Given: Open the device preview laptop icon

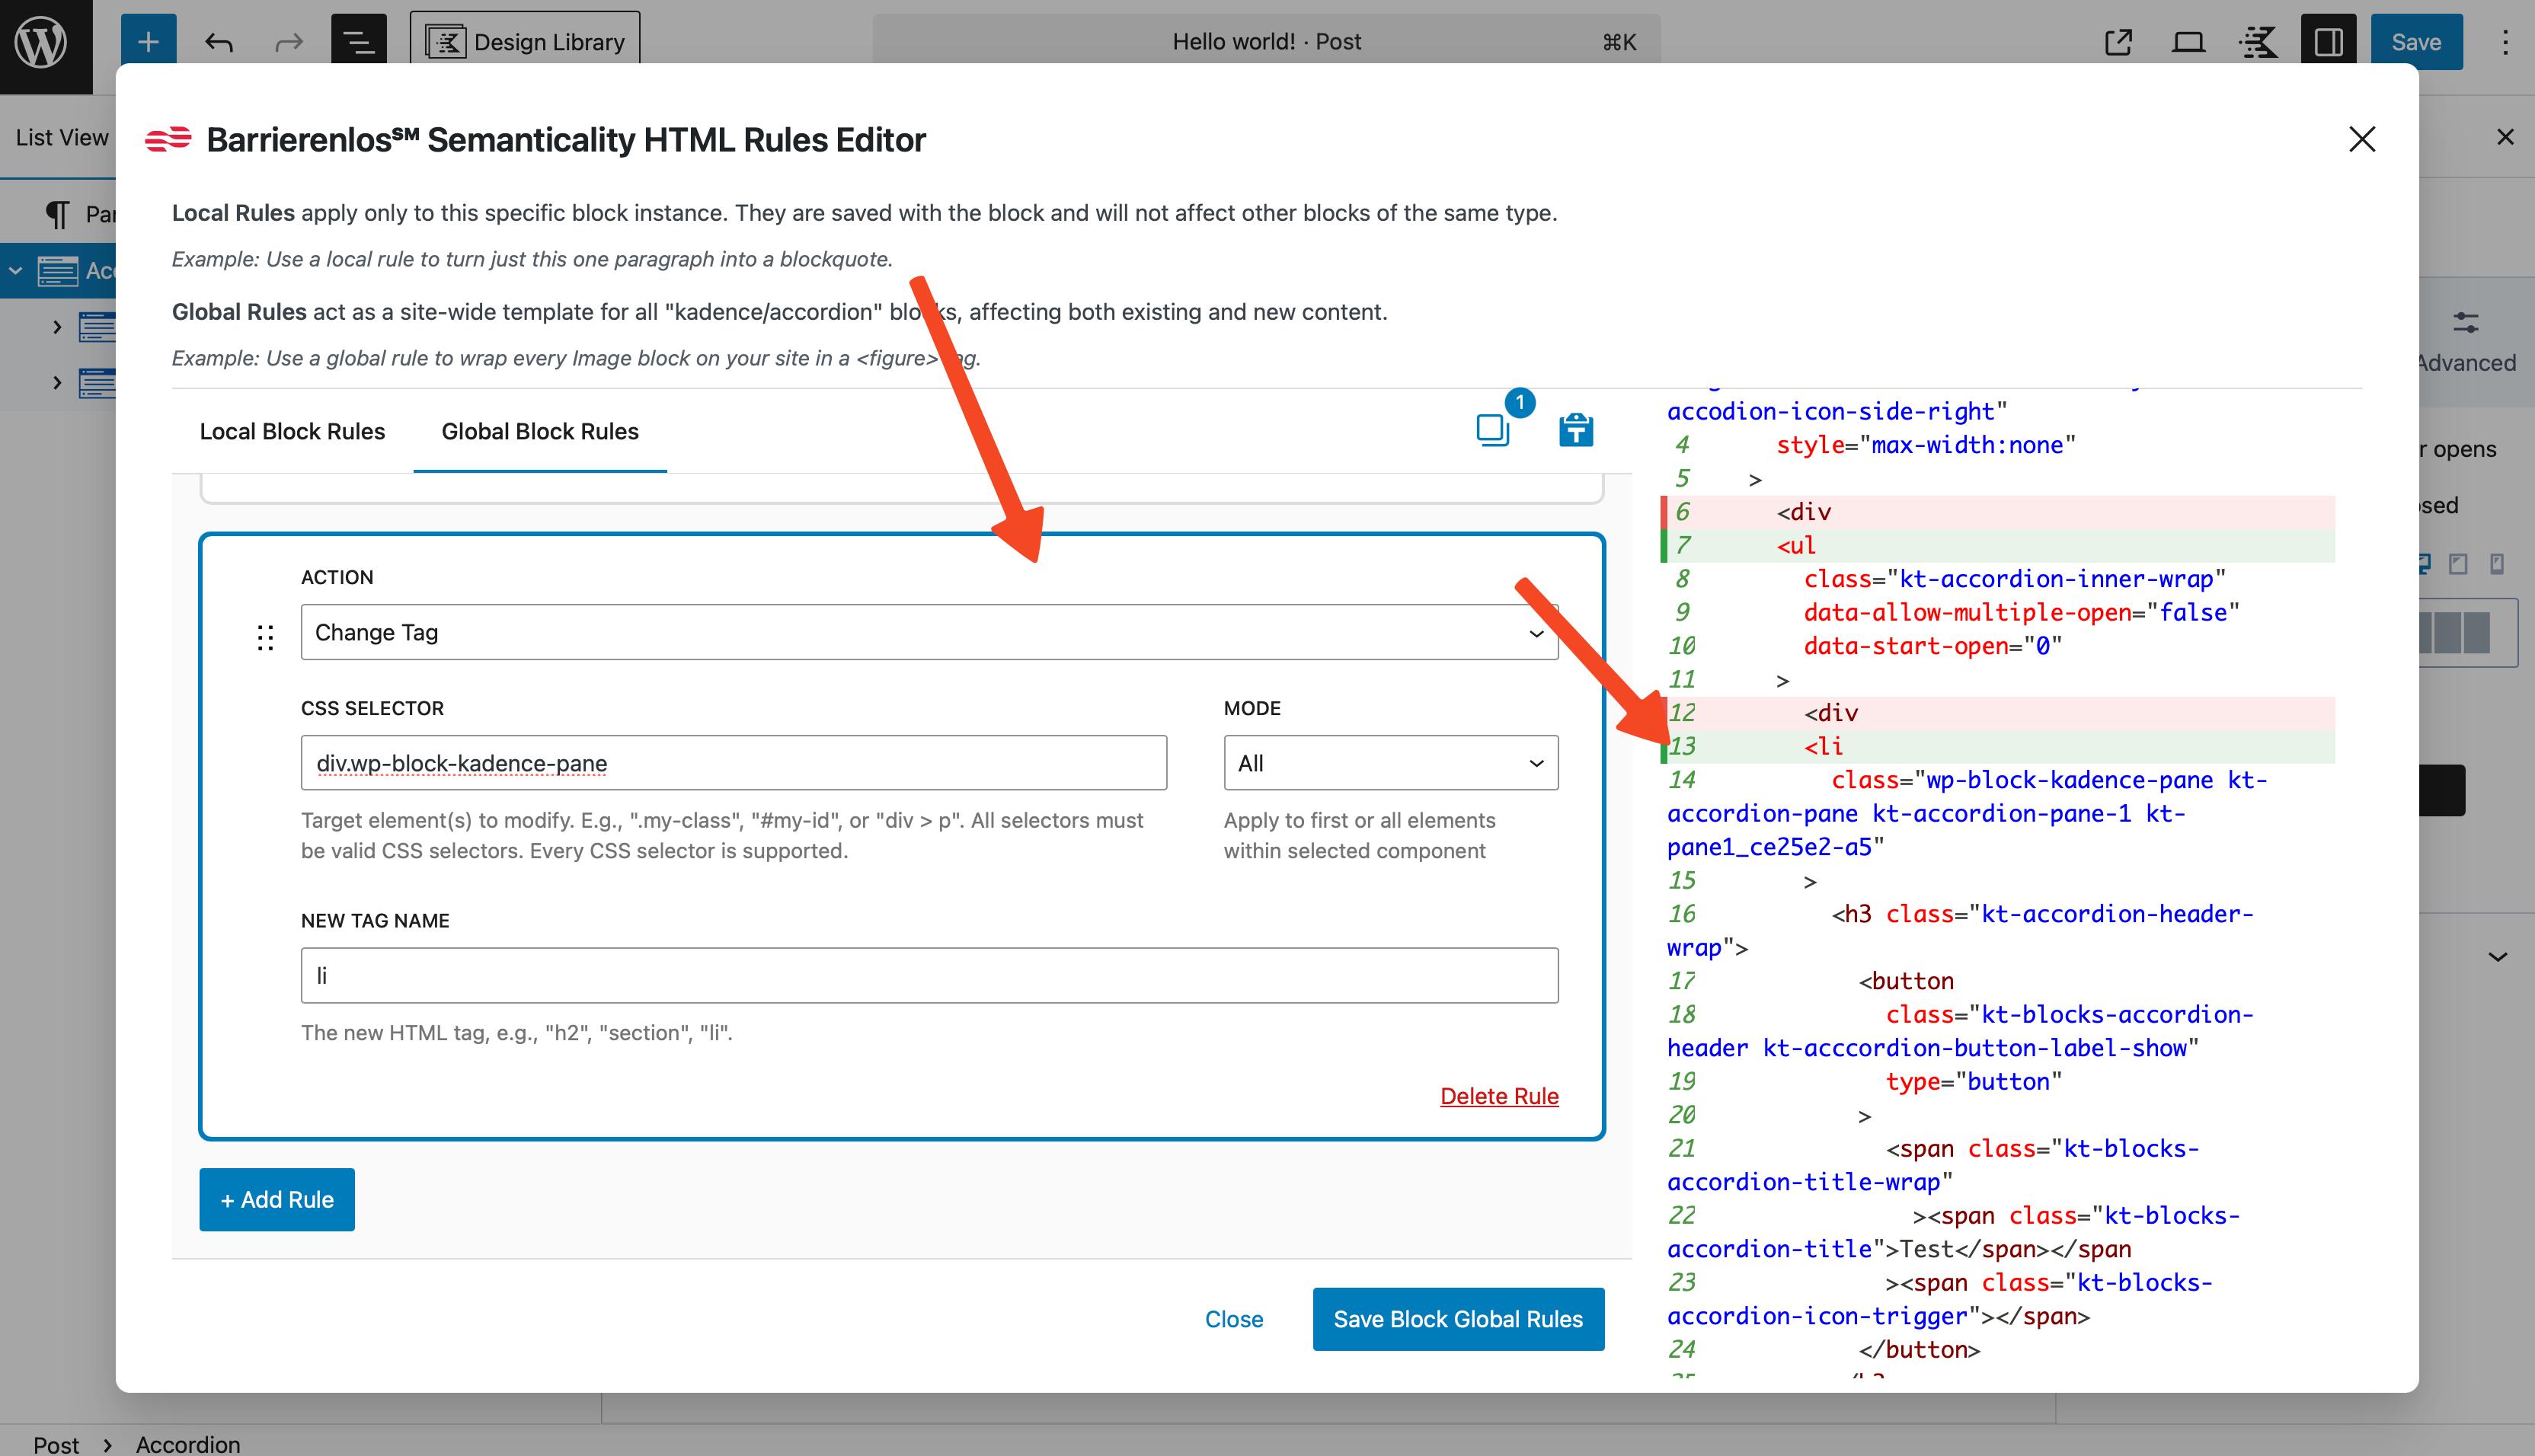Looking at the screenshot, I should pyautogui.click(x=2188, y=42).
